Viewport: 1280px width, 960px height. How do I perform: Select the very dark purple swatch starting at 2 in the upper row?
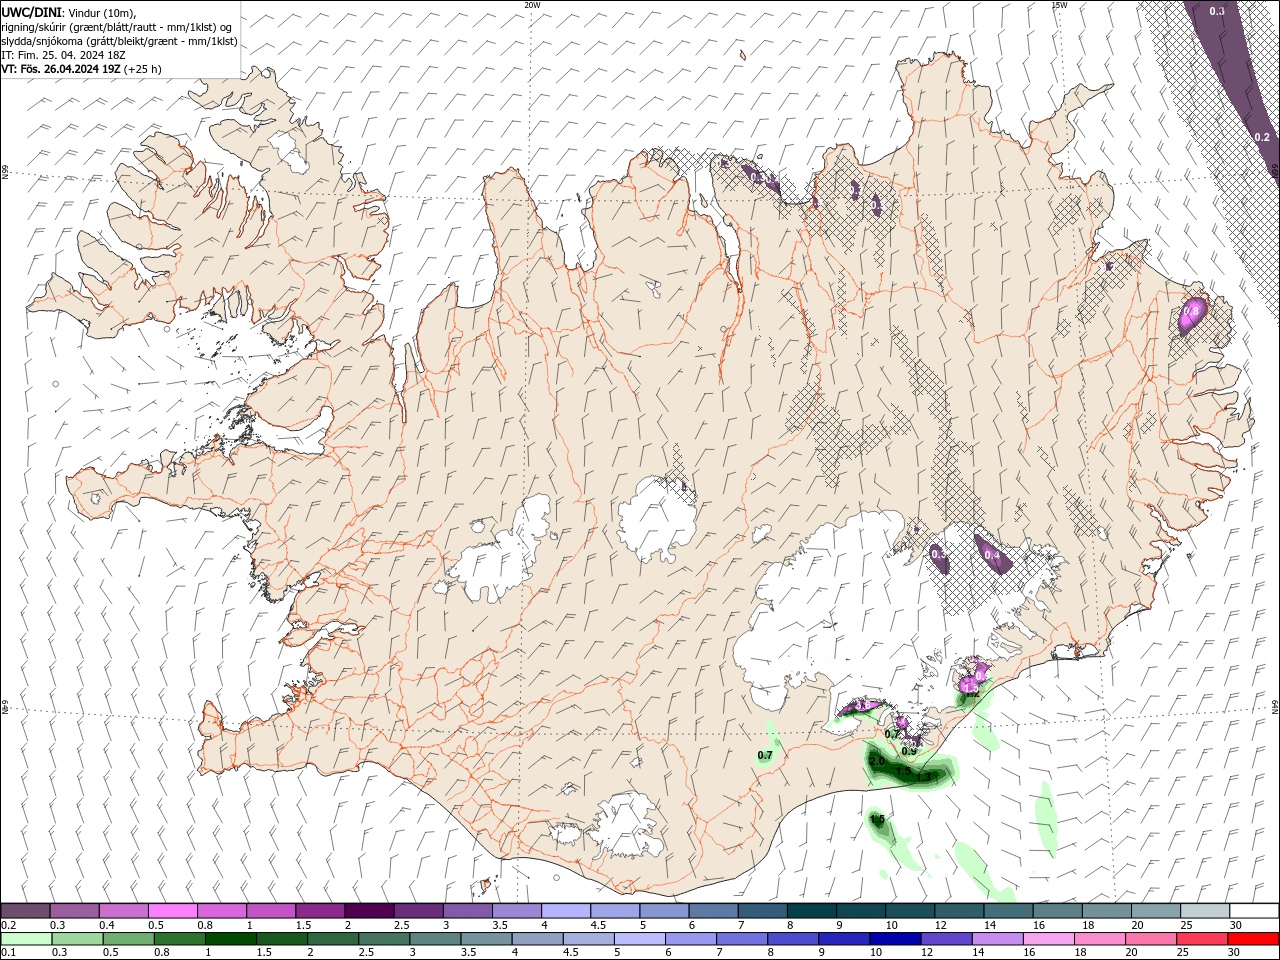tap(369, 910)
